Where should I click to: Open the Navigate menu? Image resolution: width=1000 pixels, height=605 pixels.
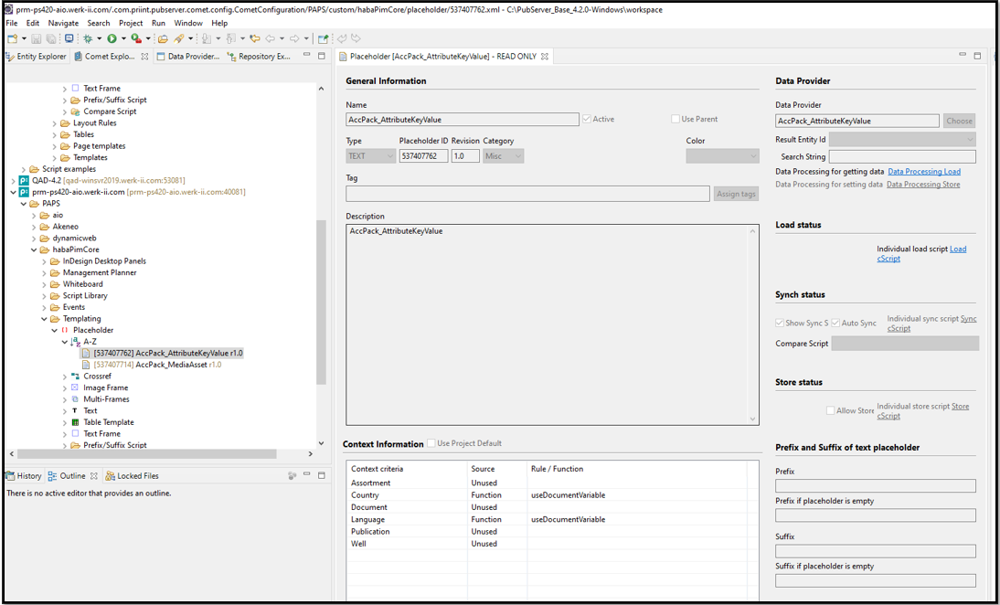pyautogui.click(x=63, y=23)
